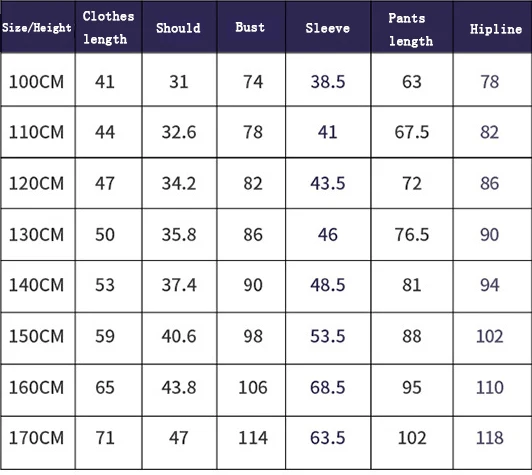The image size is (532, 475).
Task: Select the 68.5 sleeve value
Action: pos(328,387)
